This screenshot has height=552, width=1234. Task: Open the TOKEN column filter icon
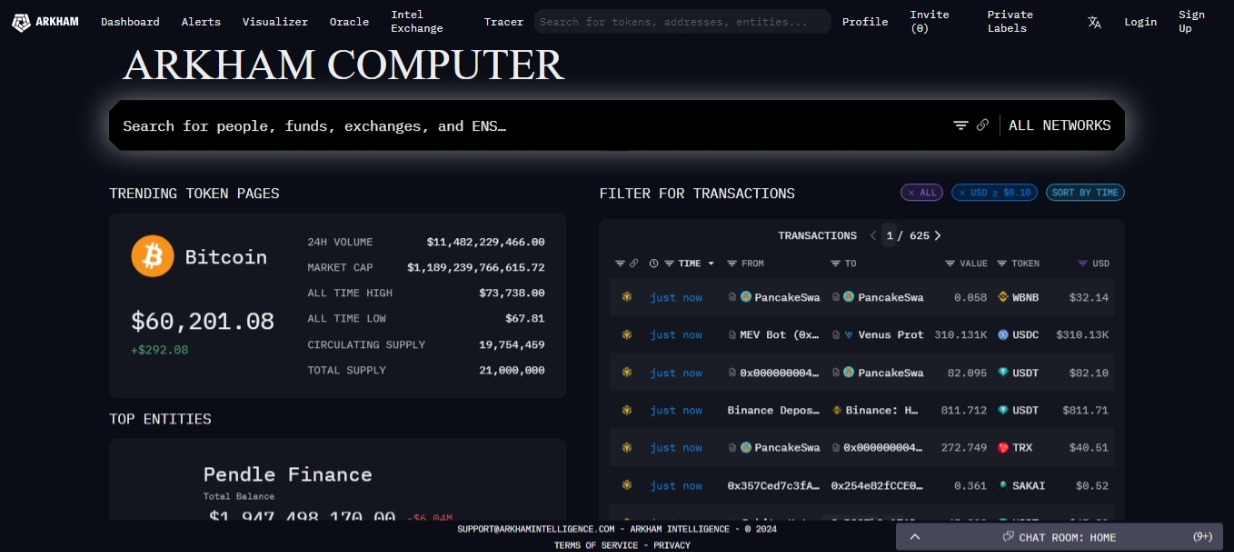[x=1002, y=264]
